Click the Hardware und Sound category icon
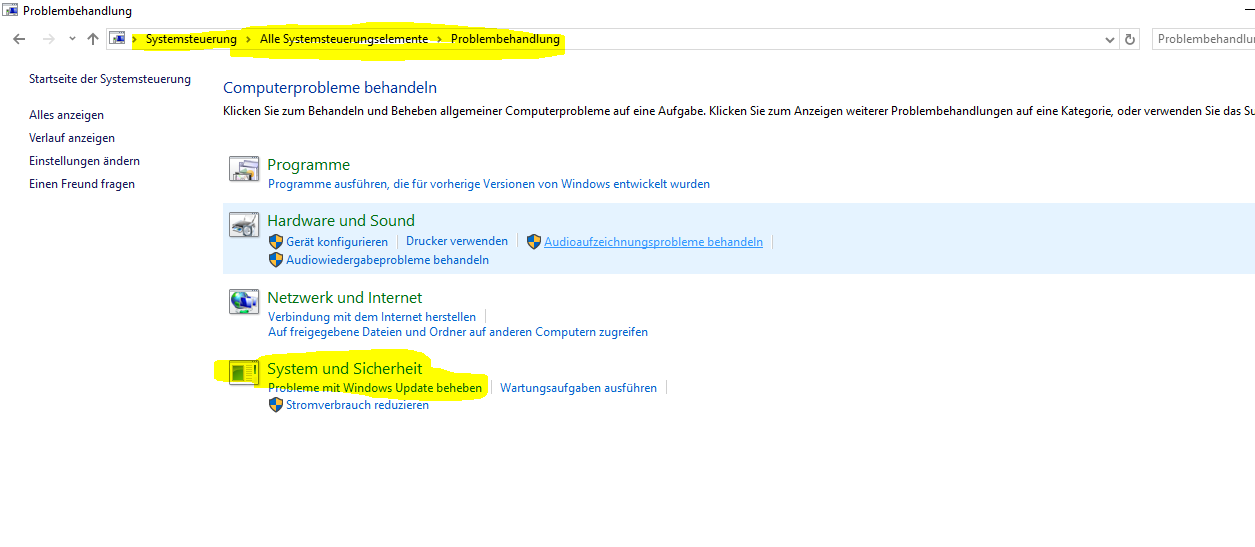 pyautogui.click(x=244, y=225)
